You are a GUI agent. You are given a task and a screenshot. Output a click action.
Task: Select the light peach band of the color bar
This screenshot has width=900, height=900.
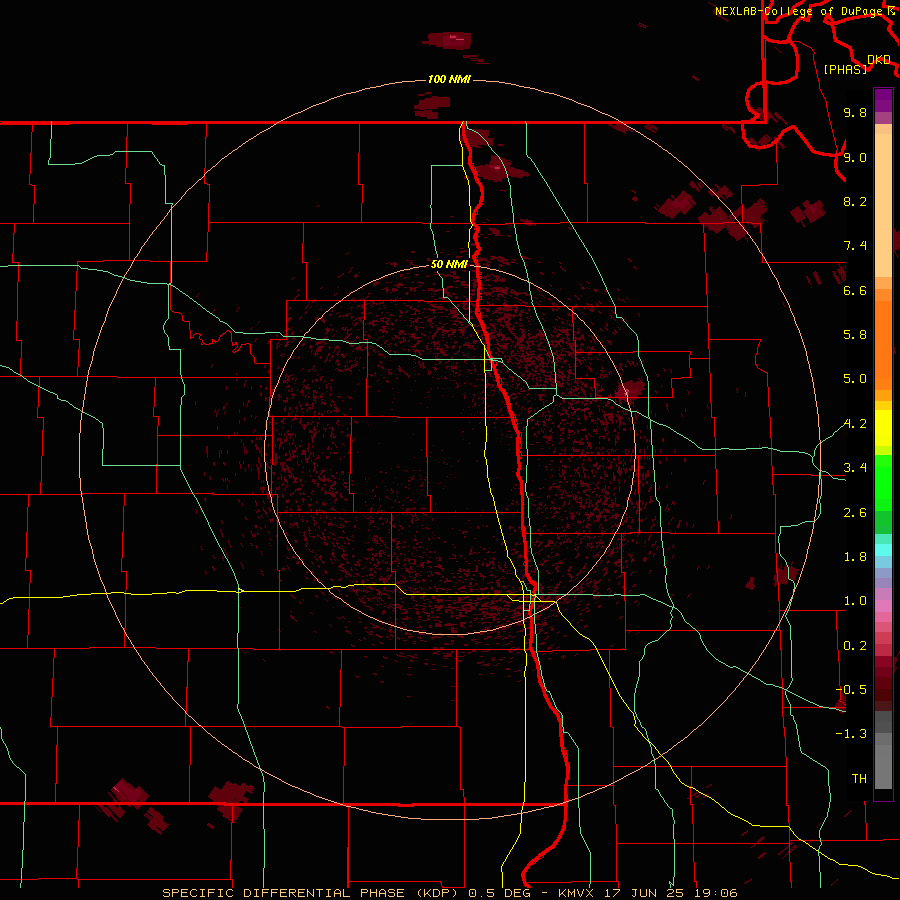coord(883,205)
